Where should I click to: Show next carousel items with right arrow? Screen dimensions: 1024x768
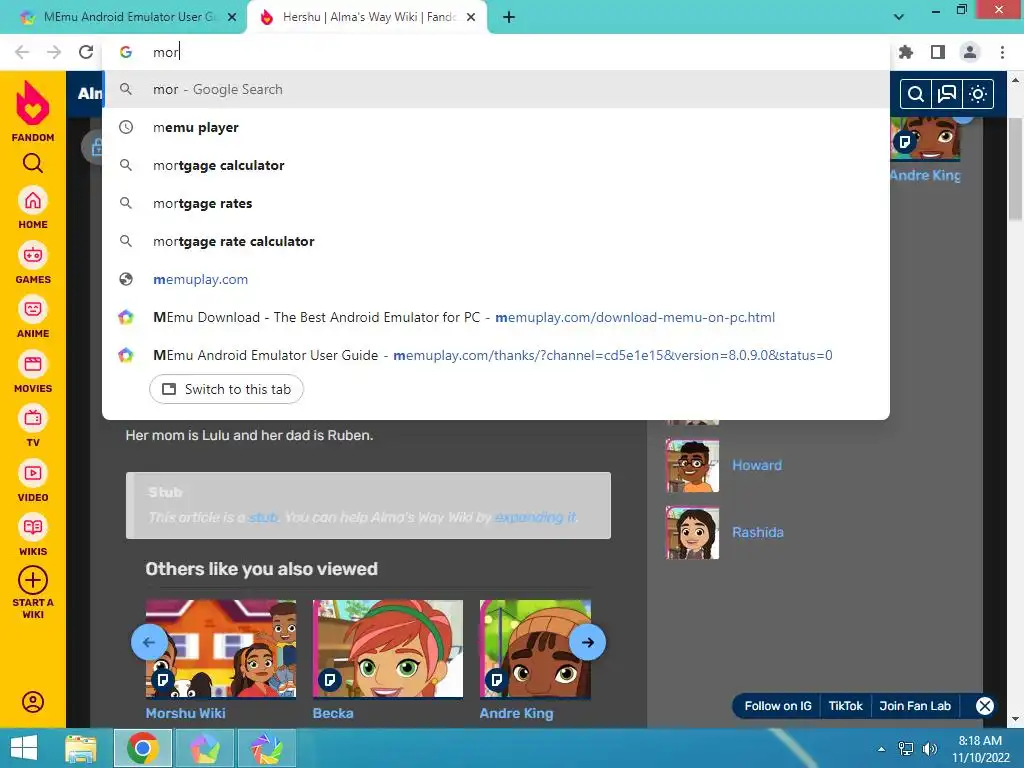587,642
